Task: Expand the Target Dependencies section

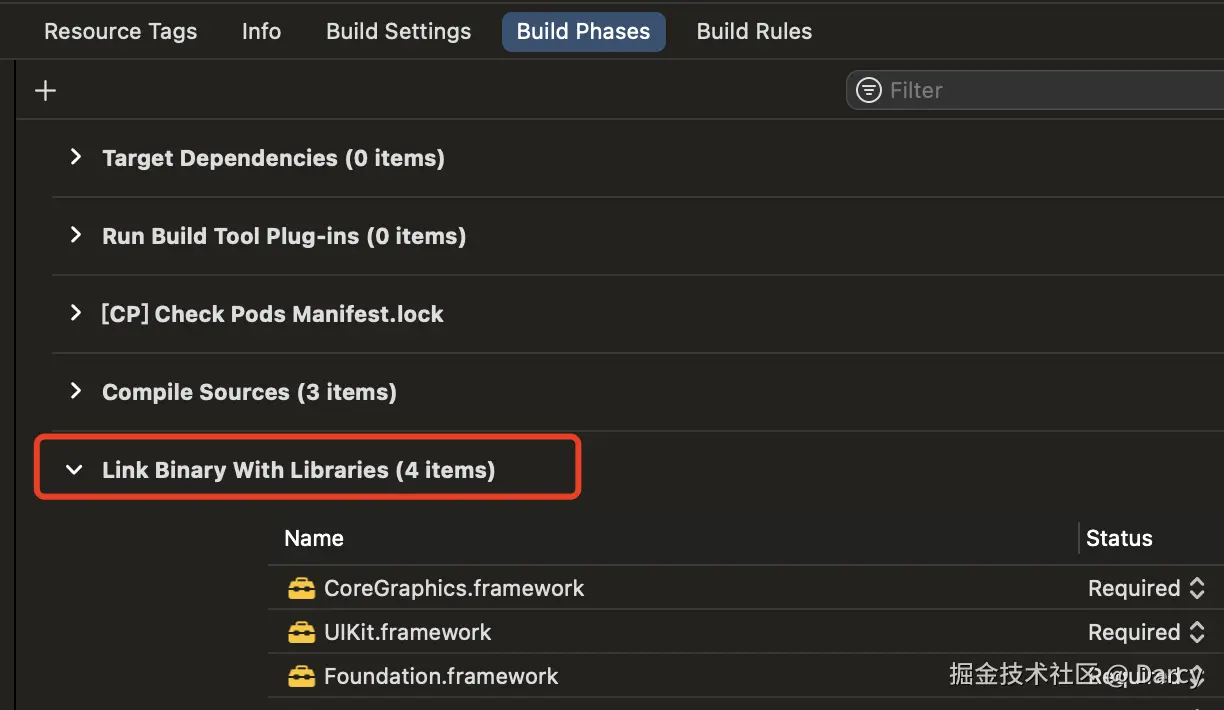Action: [x=75, y=157]
